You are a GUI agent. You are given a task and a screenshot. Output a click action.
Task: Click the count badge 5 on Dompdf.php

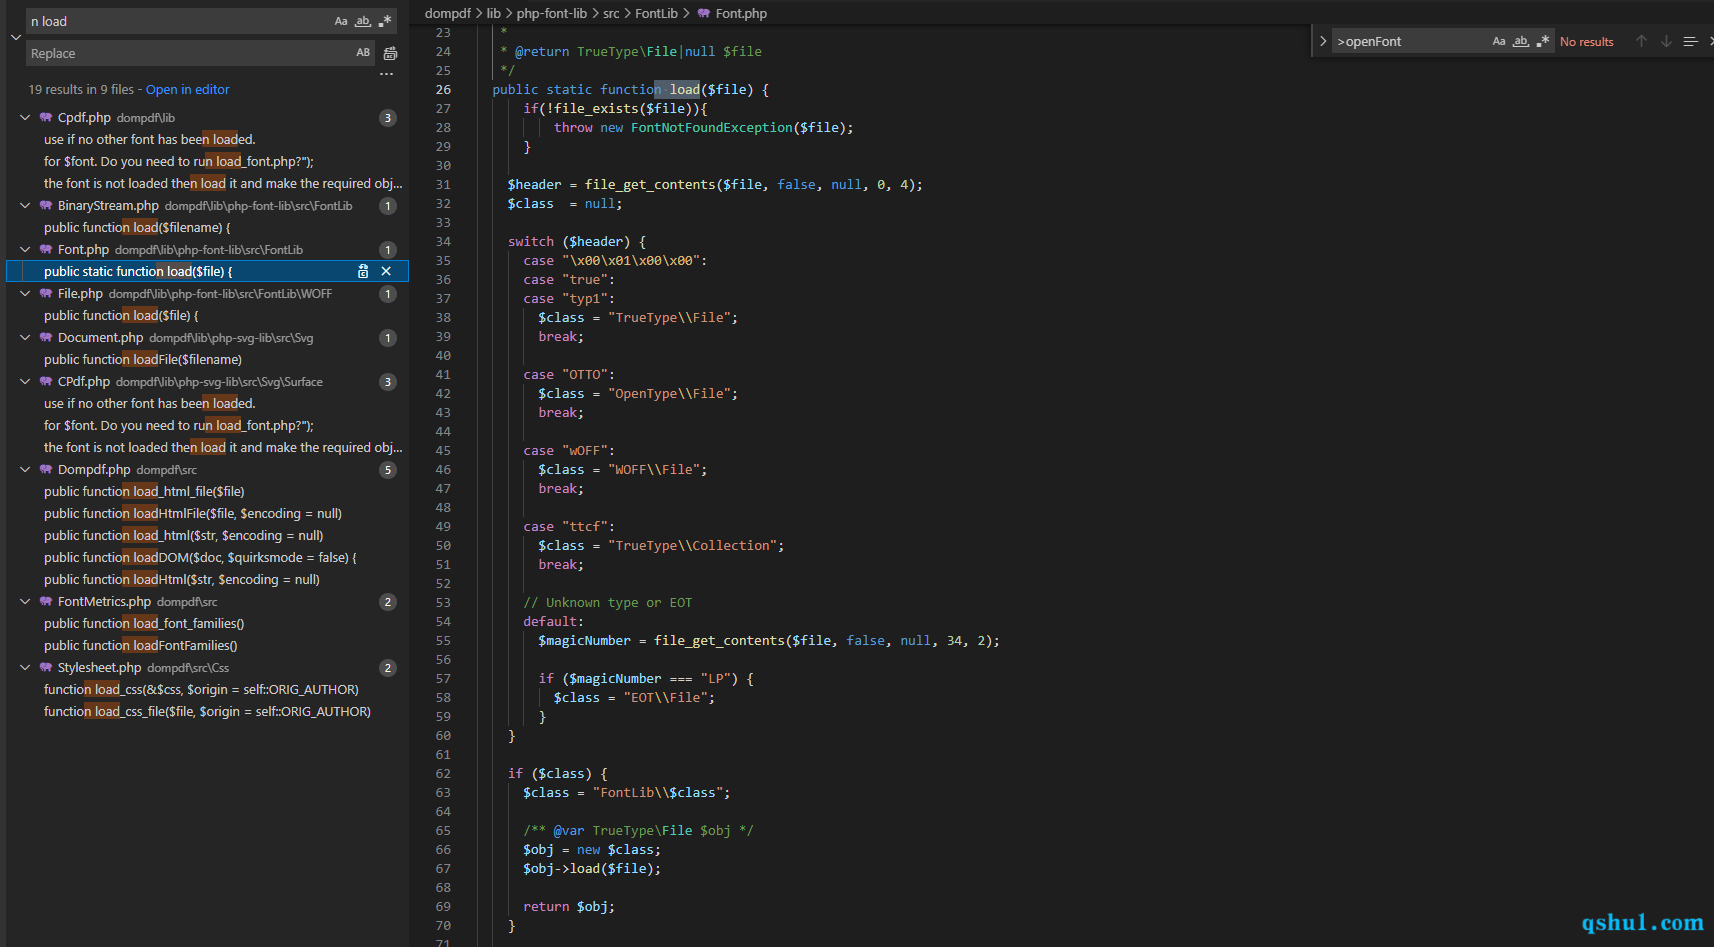click(388, 469)
